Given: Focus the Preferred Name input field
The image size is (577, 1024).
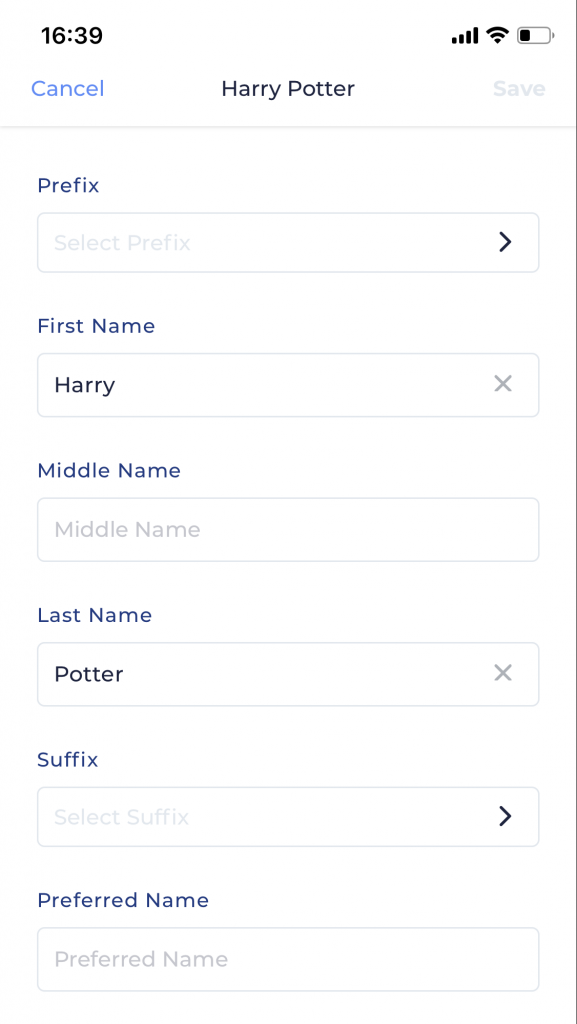Looking at the screenshot, I should coord(288,959).
